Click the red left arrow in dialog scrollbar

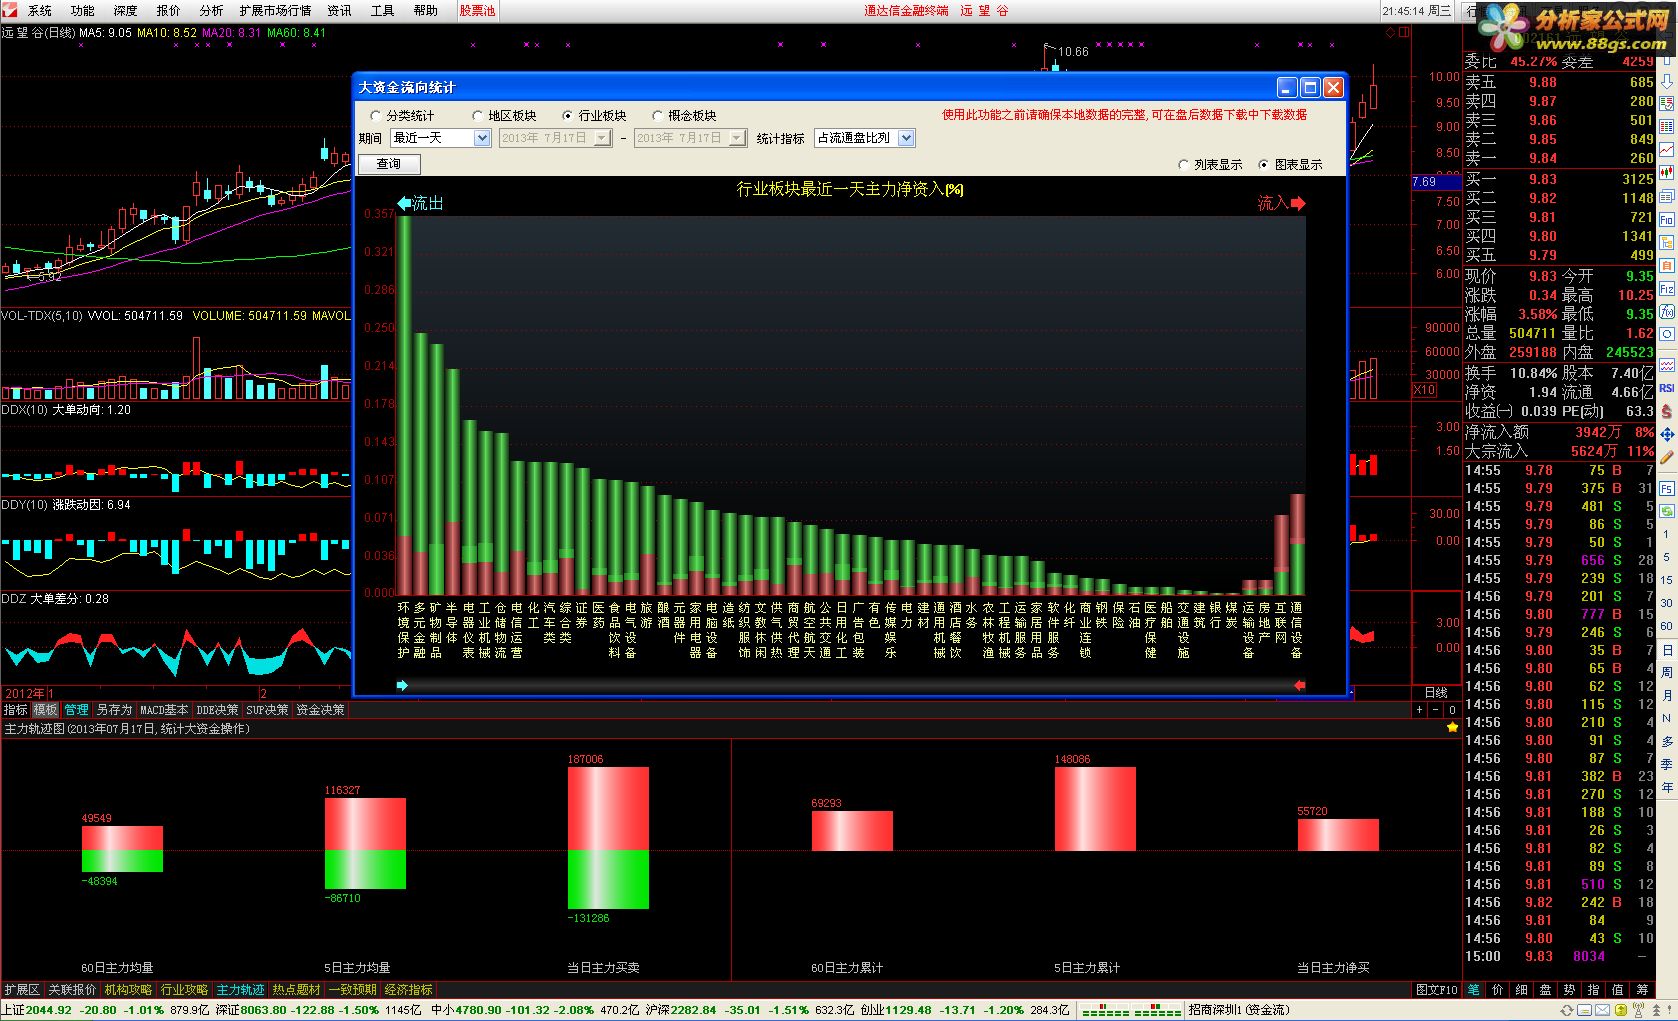(x=1299, y=685)
